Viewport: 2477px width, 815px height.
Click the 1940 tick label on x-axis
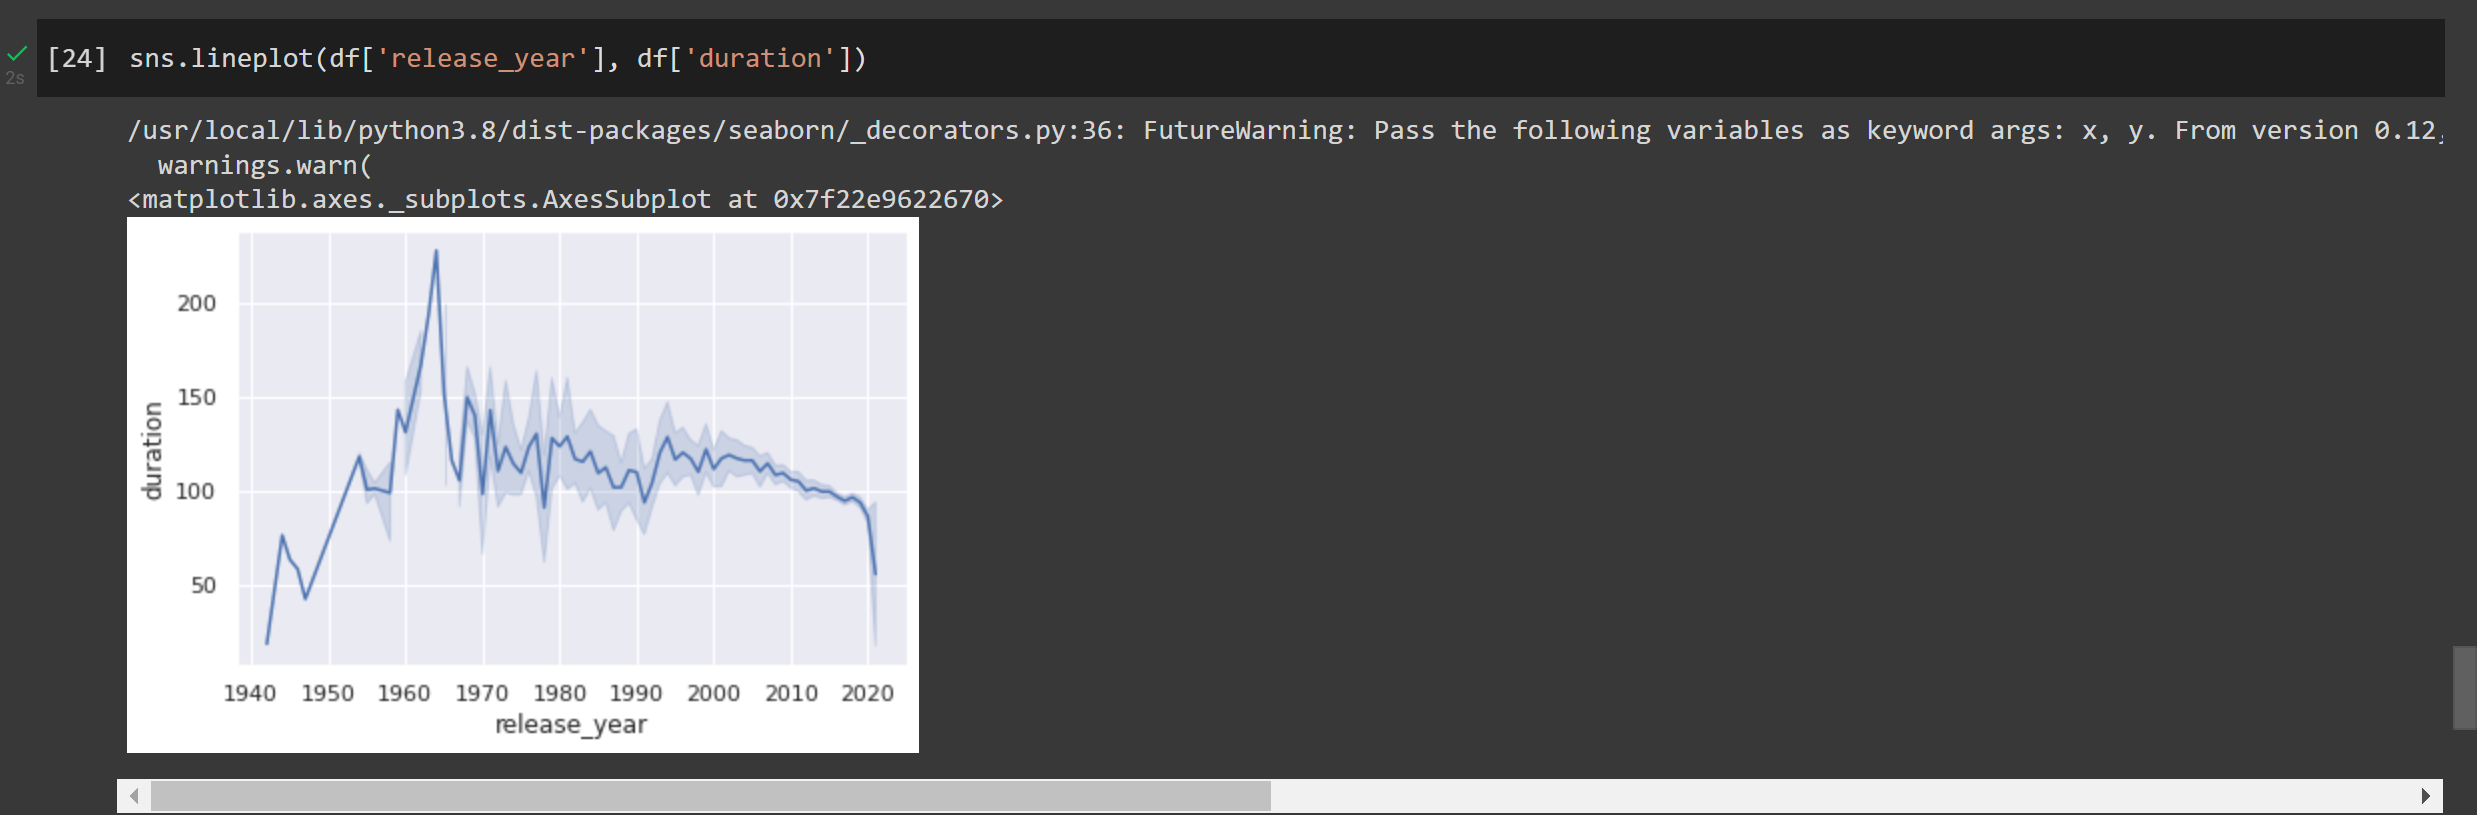[x=249, y=693]
